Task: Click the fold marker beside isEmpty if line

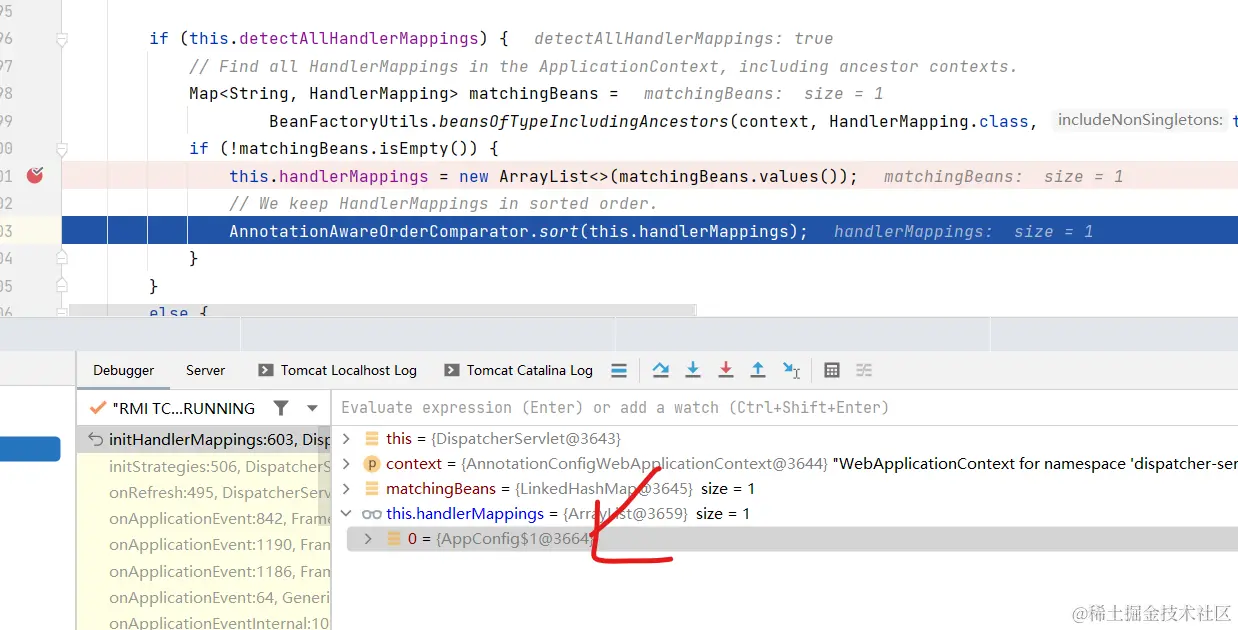Action: (x=62, y=149)
